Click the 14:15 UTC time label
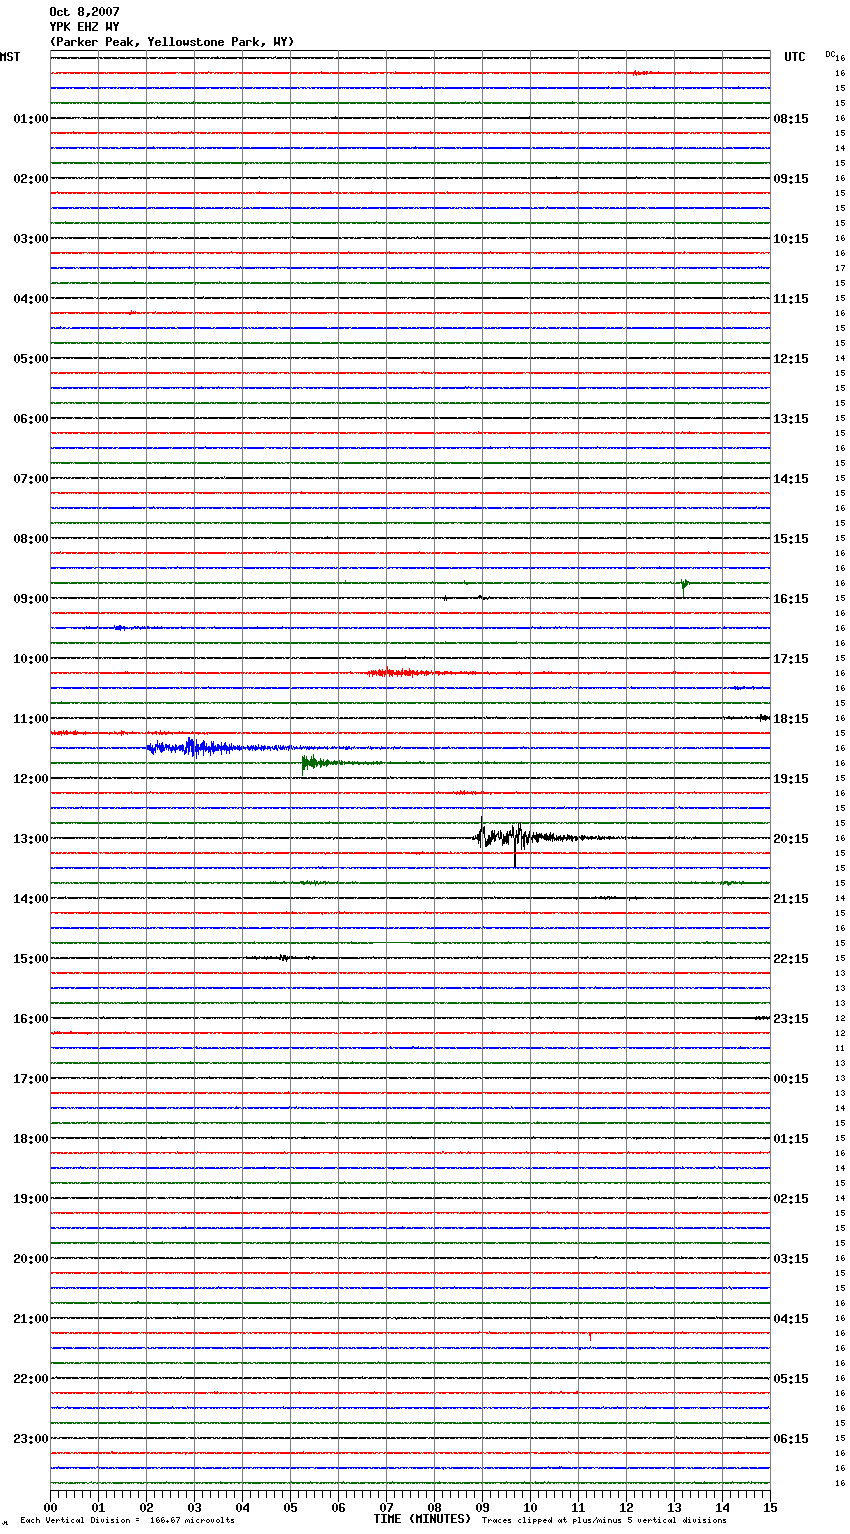 click(x=791, y=479)
